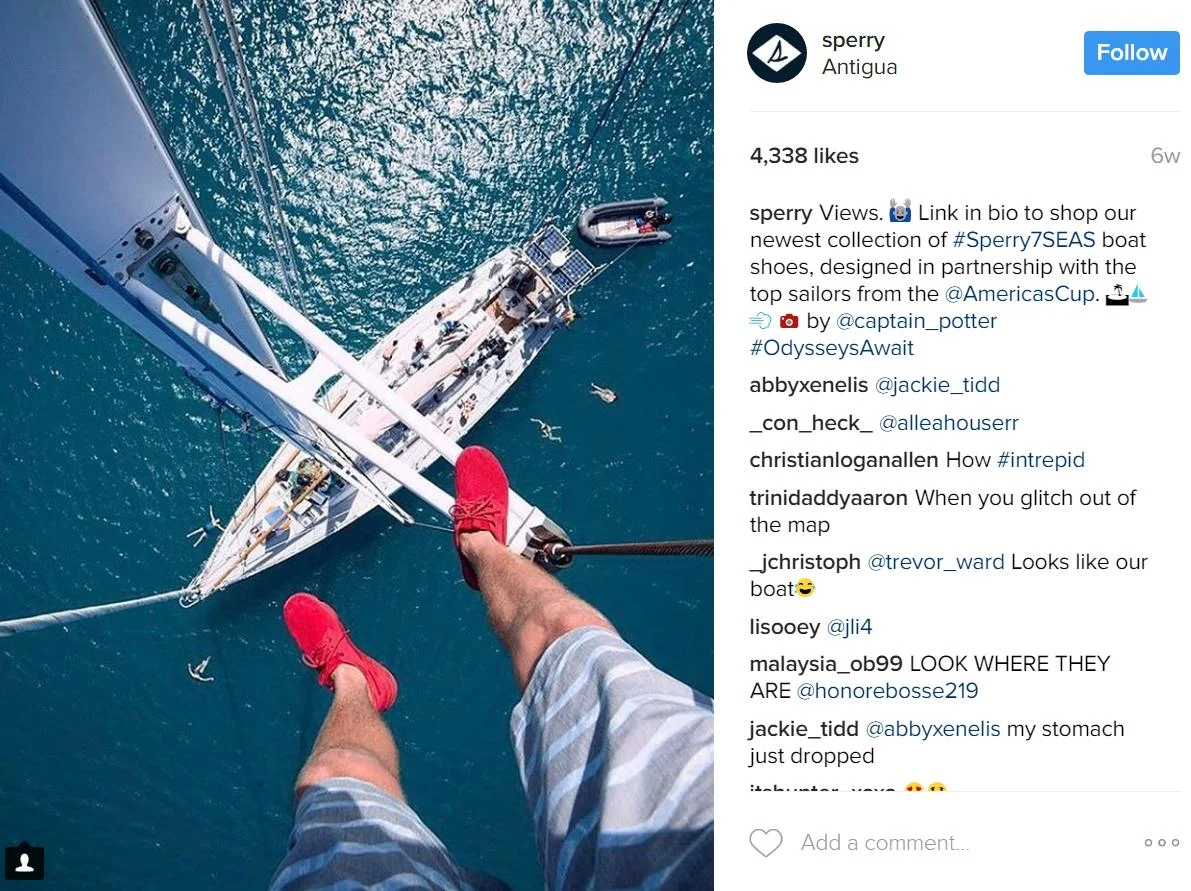
Task: Click the #Sperry7SEAS hashtag
Action: tap(1023, 240)
